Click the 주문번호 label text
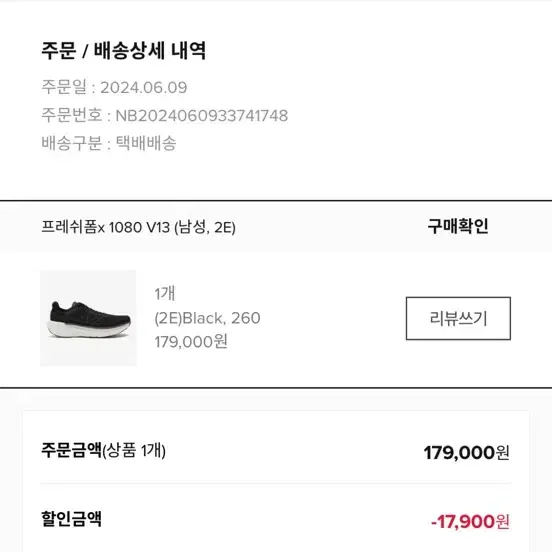552x552 pixels. 72,115
